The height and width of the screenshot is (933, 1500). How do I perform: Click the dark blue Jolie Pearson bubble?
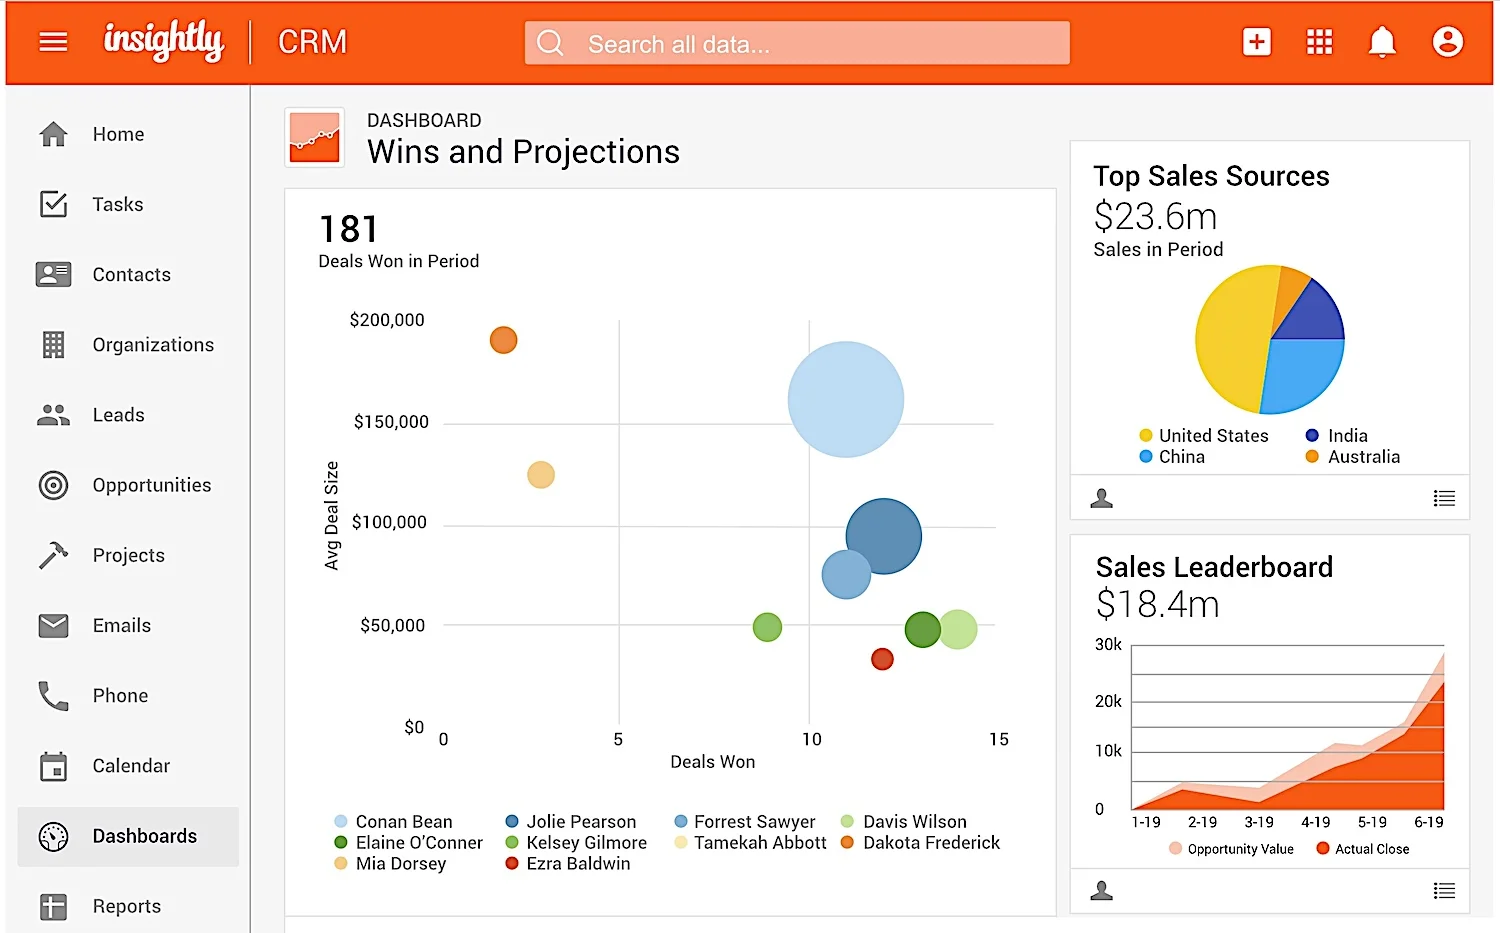(884, 536)
